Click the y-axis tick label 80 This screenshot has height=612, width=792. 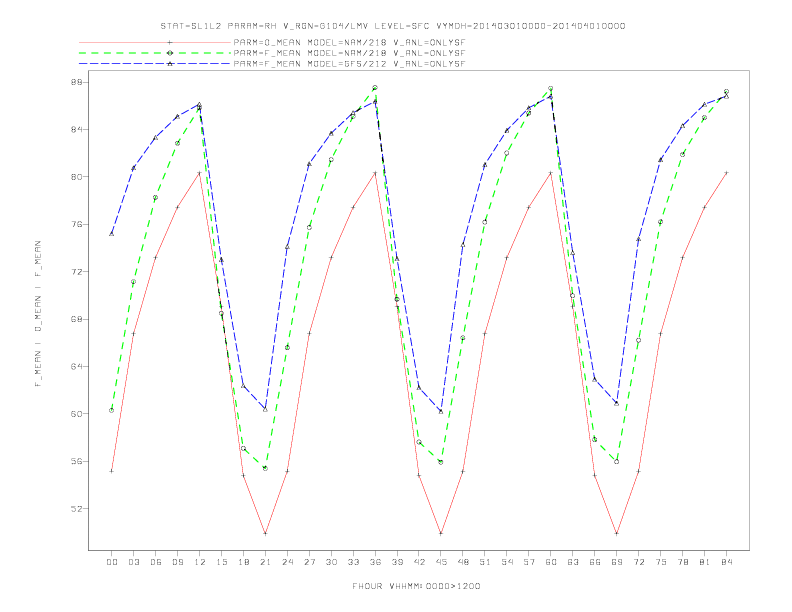tap(76, 177)
